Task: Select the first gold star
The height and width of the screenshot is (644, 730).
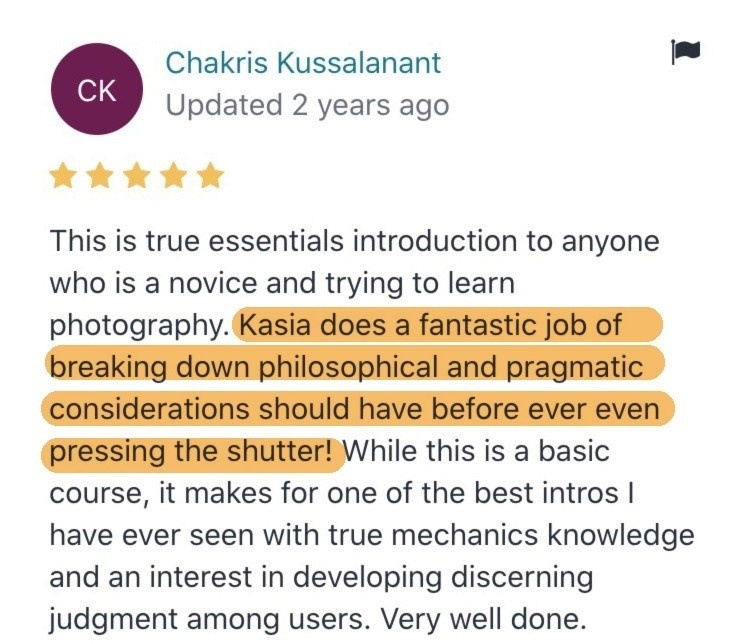Action: point(63,176)
